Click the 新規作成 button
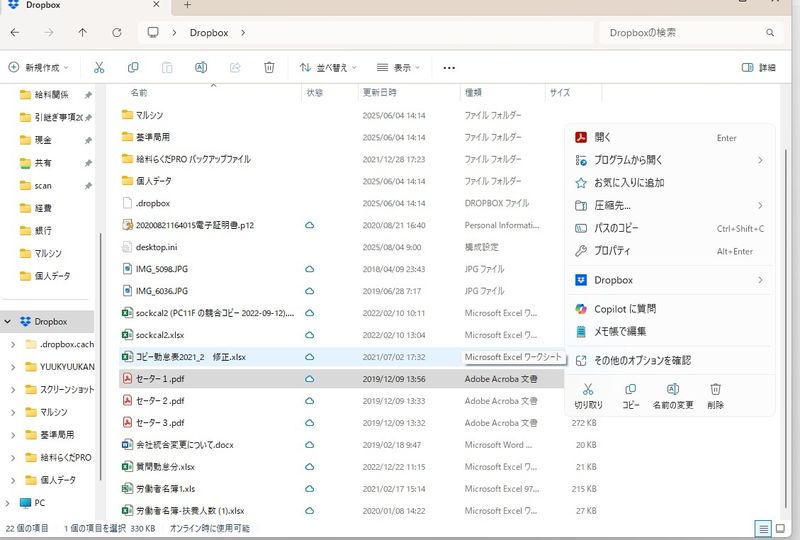Image resolution: width=800 pixels, height=540 pixels. (x=38, y=67)
